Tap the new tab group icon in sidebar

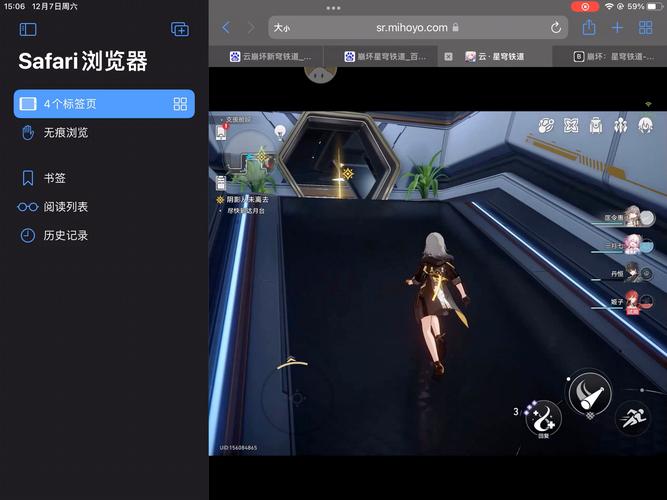[x=180, y=29]
